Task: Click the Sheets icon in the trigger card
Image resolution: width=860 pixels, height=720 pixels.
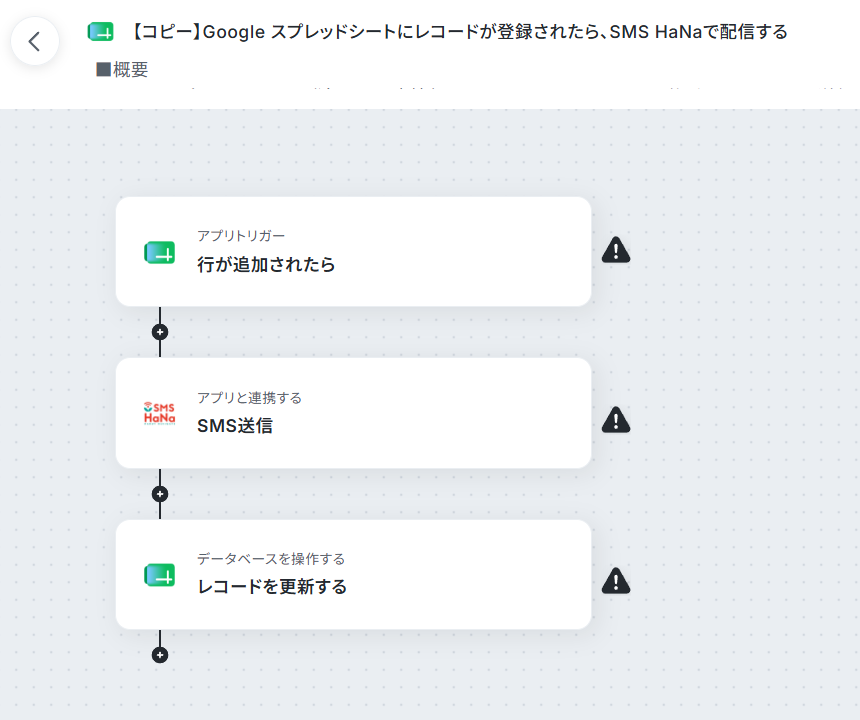Action: (160, 253)
